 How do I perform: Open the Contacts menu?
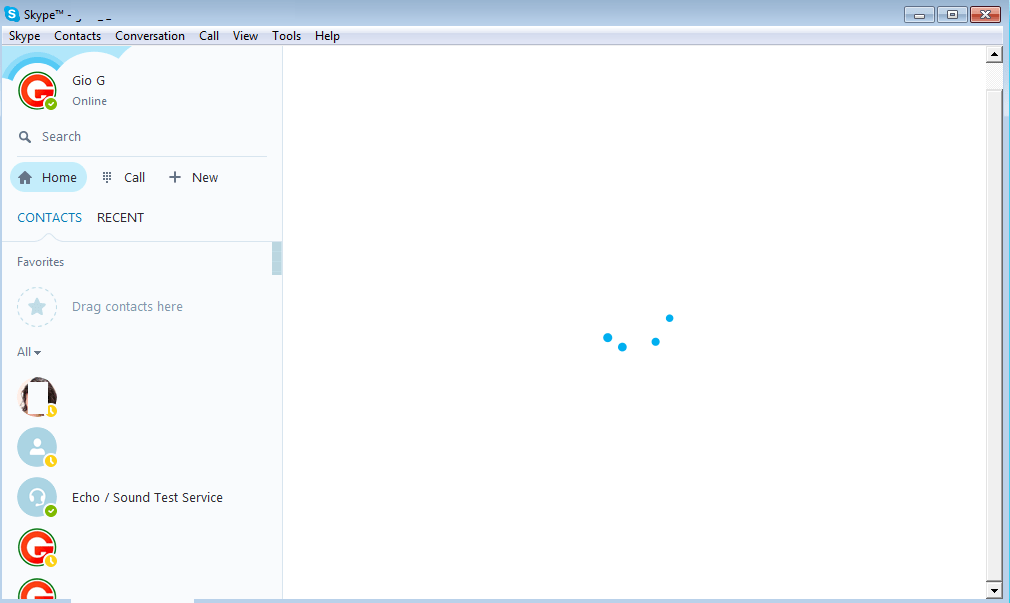(77, 36)
